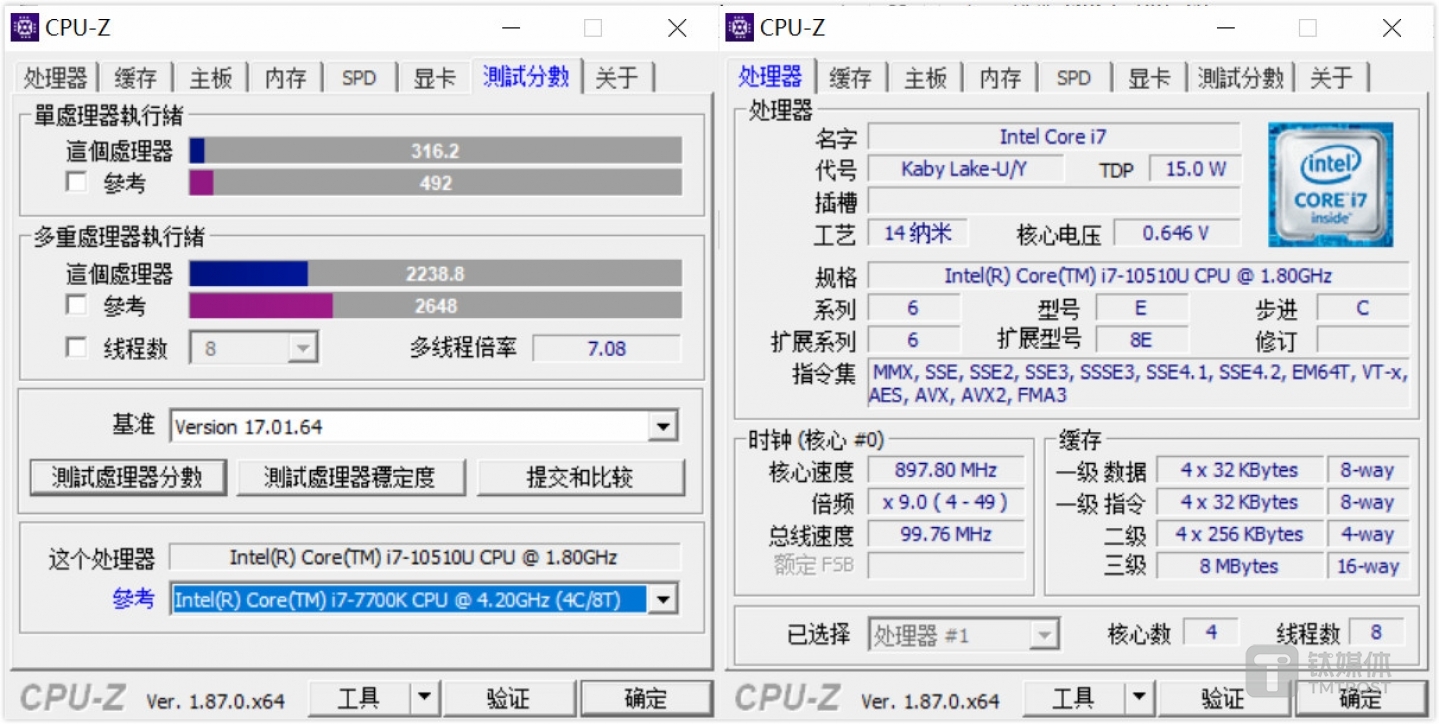This screenshot has width=1439, height=724.
Task: Open the SPD tab in left window
Action: coord(358,77)
